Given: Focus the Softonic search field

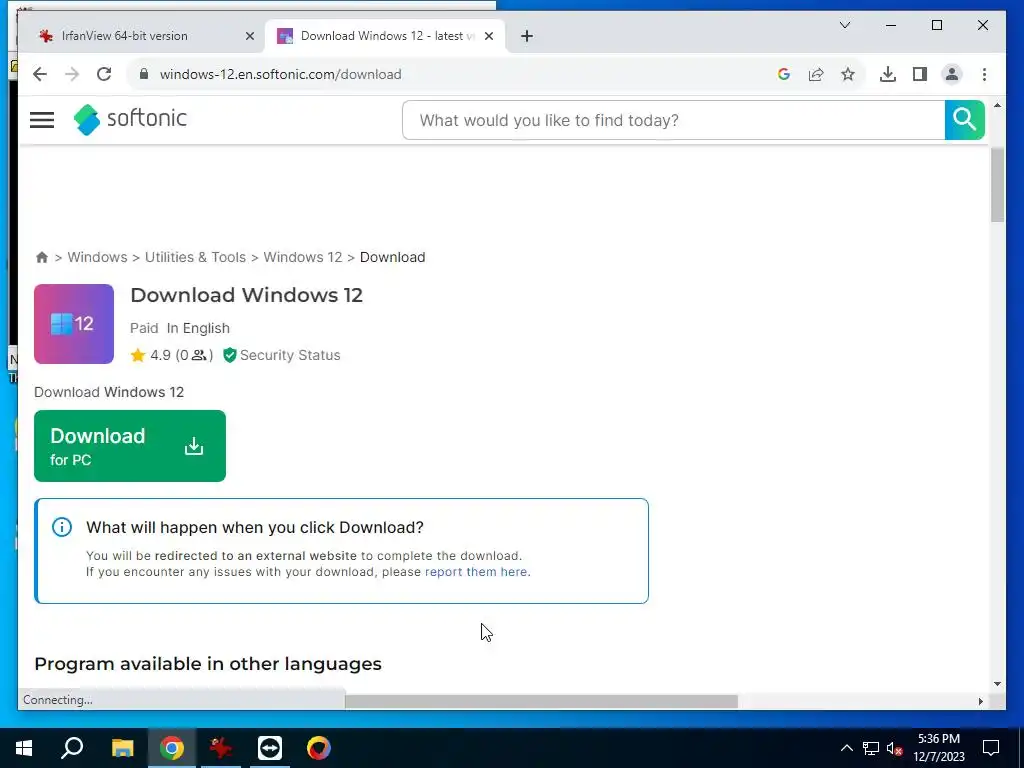Looking at the screenshot, I should pos(673,120).
